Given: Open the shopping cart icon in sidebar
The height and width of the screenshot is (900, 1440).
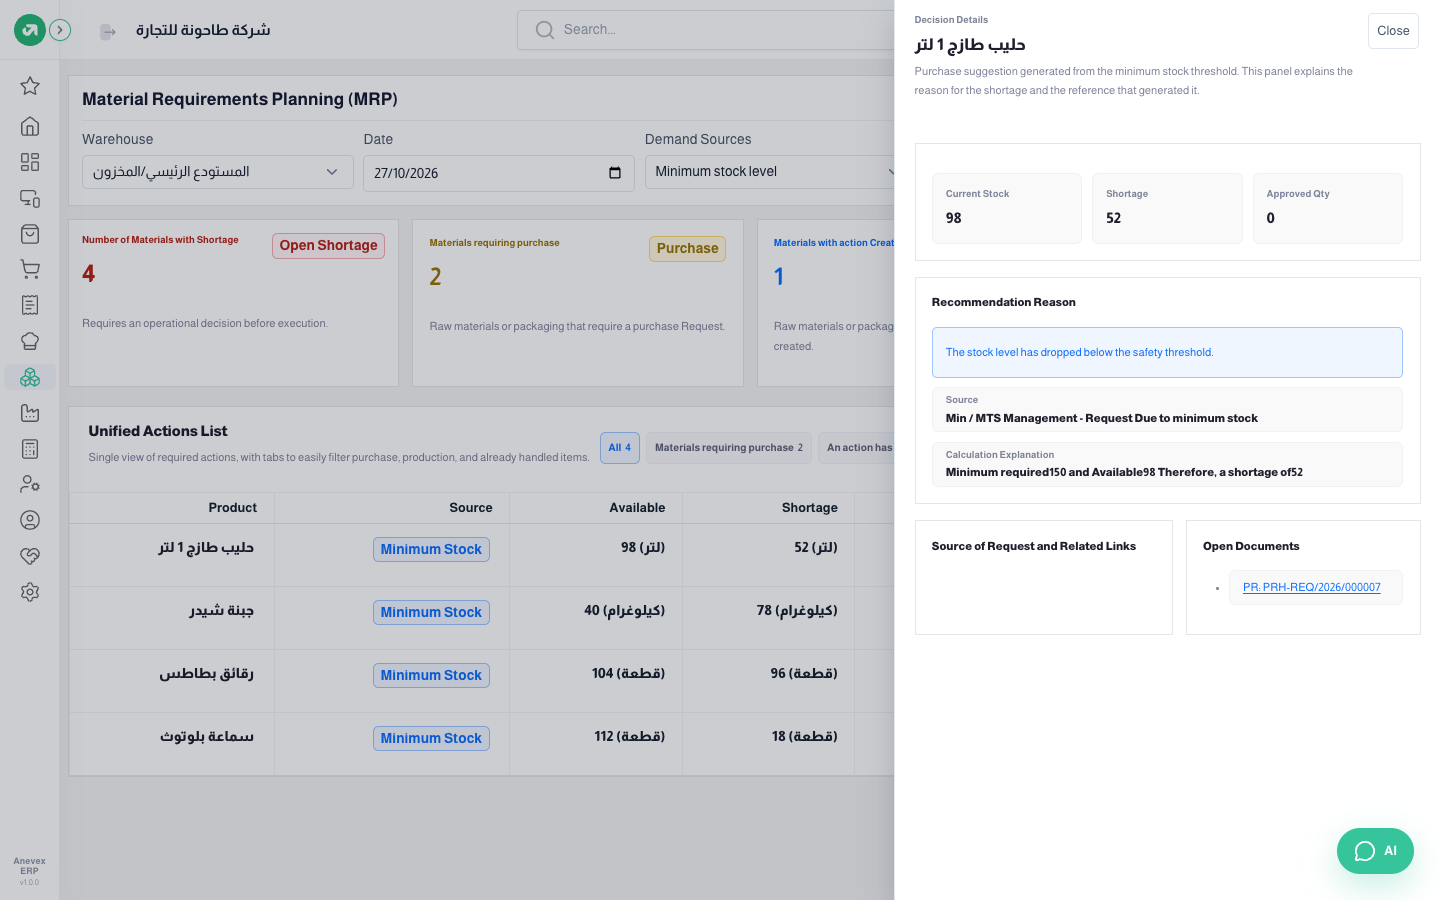Looking at the screenshot, I should point(30,270).
